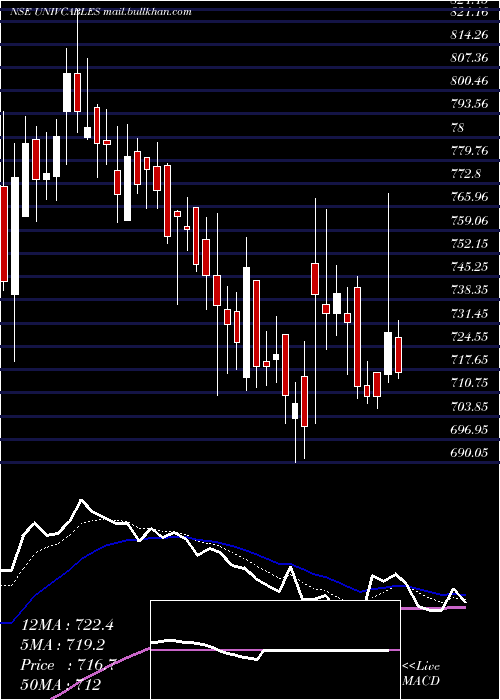Viewport: 500px width, 700px height.
Task: Select the 759.06 price axis label
Action: (469, 221)
